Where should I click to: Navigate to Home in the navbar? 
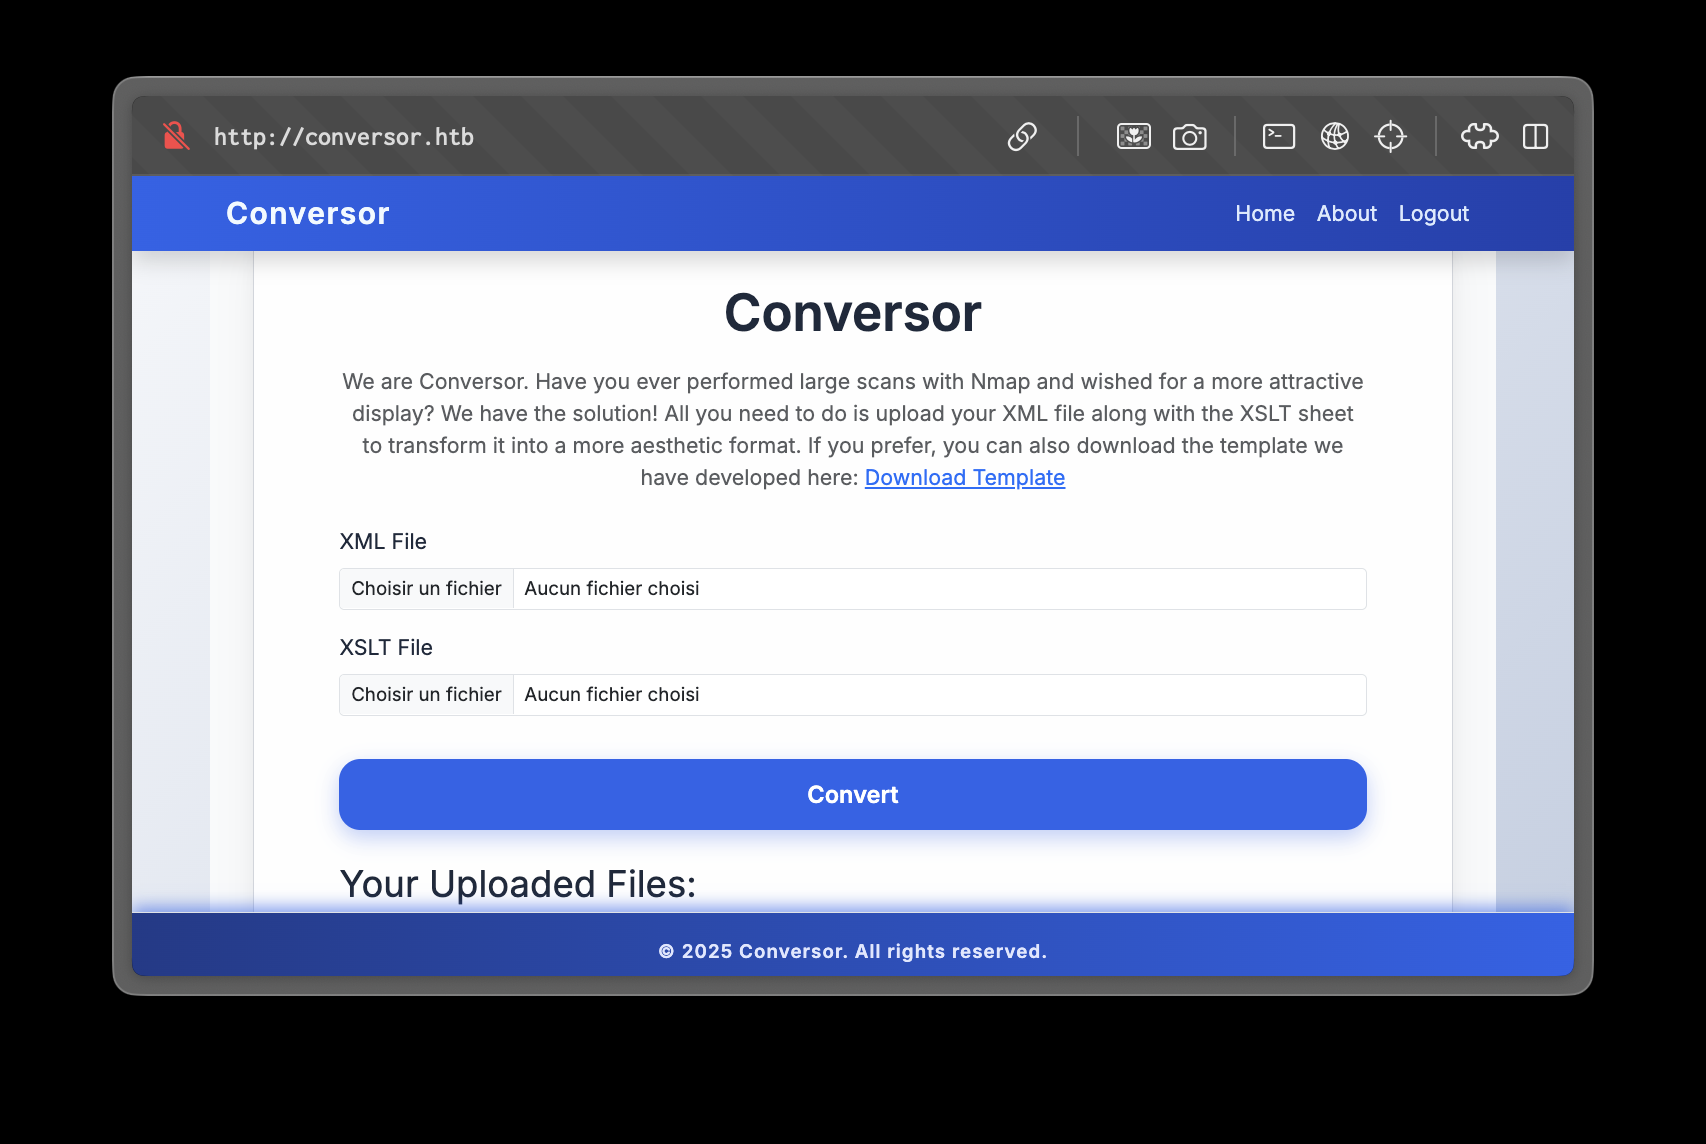pyautogui.click(x=1265, y=213)
